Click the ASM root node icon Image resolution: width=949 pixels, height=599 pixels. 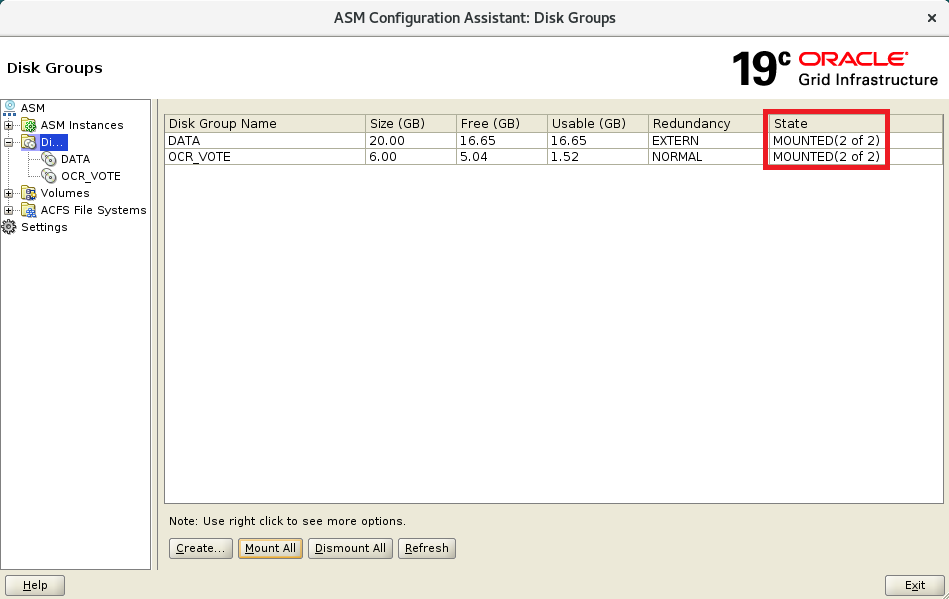click(10, 108)
